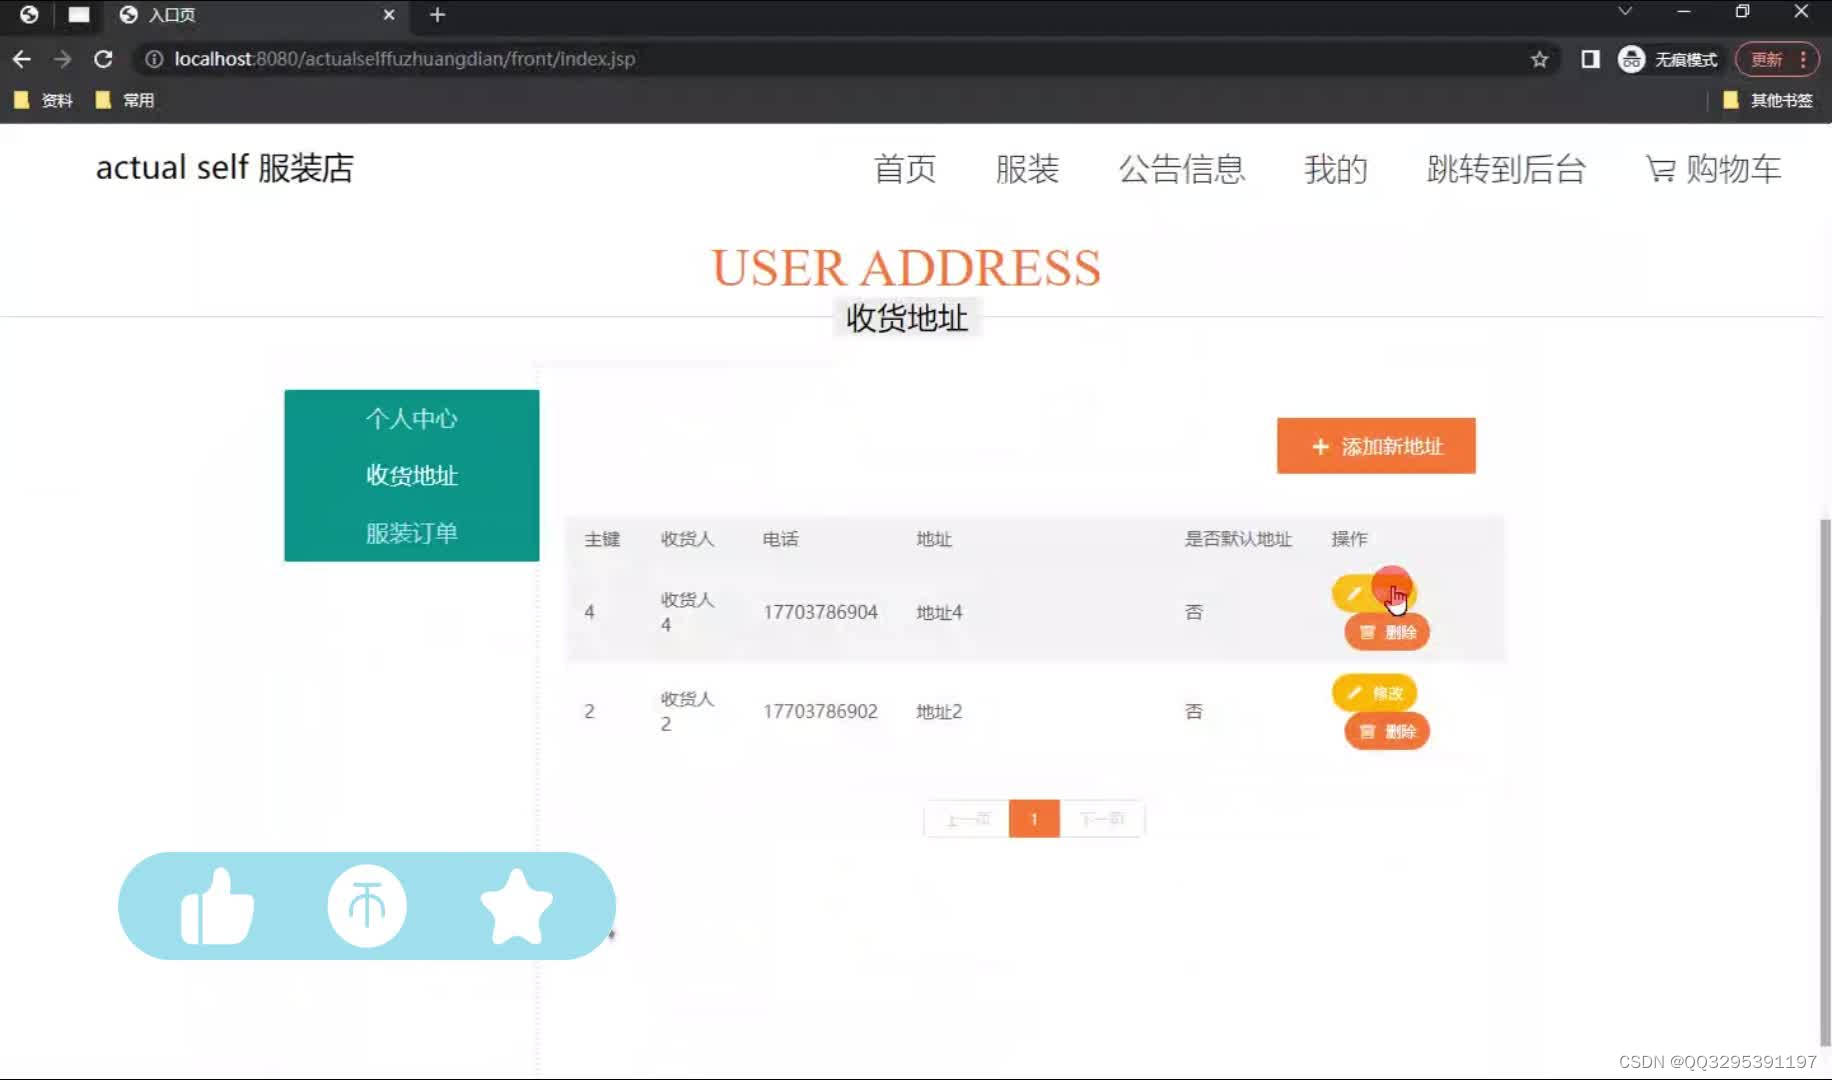
Task: Delete the 地址4 address row
Action: coord(1387,632)
